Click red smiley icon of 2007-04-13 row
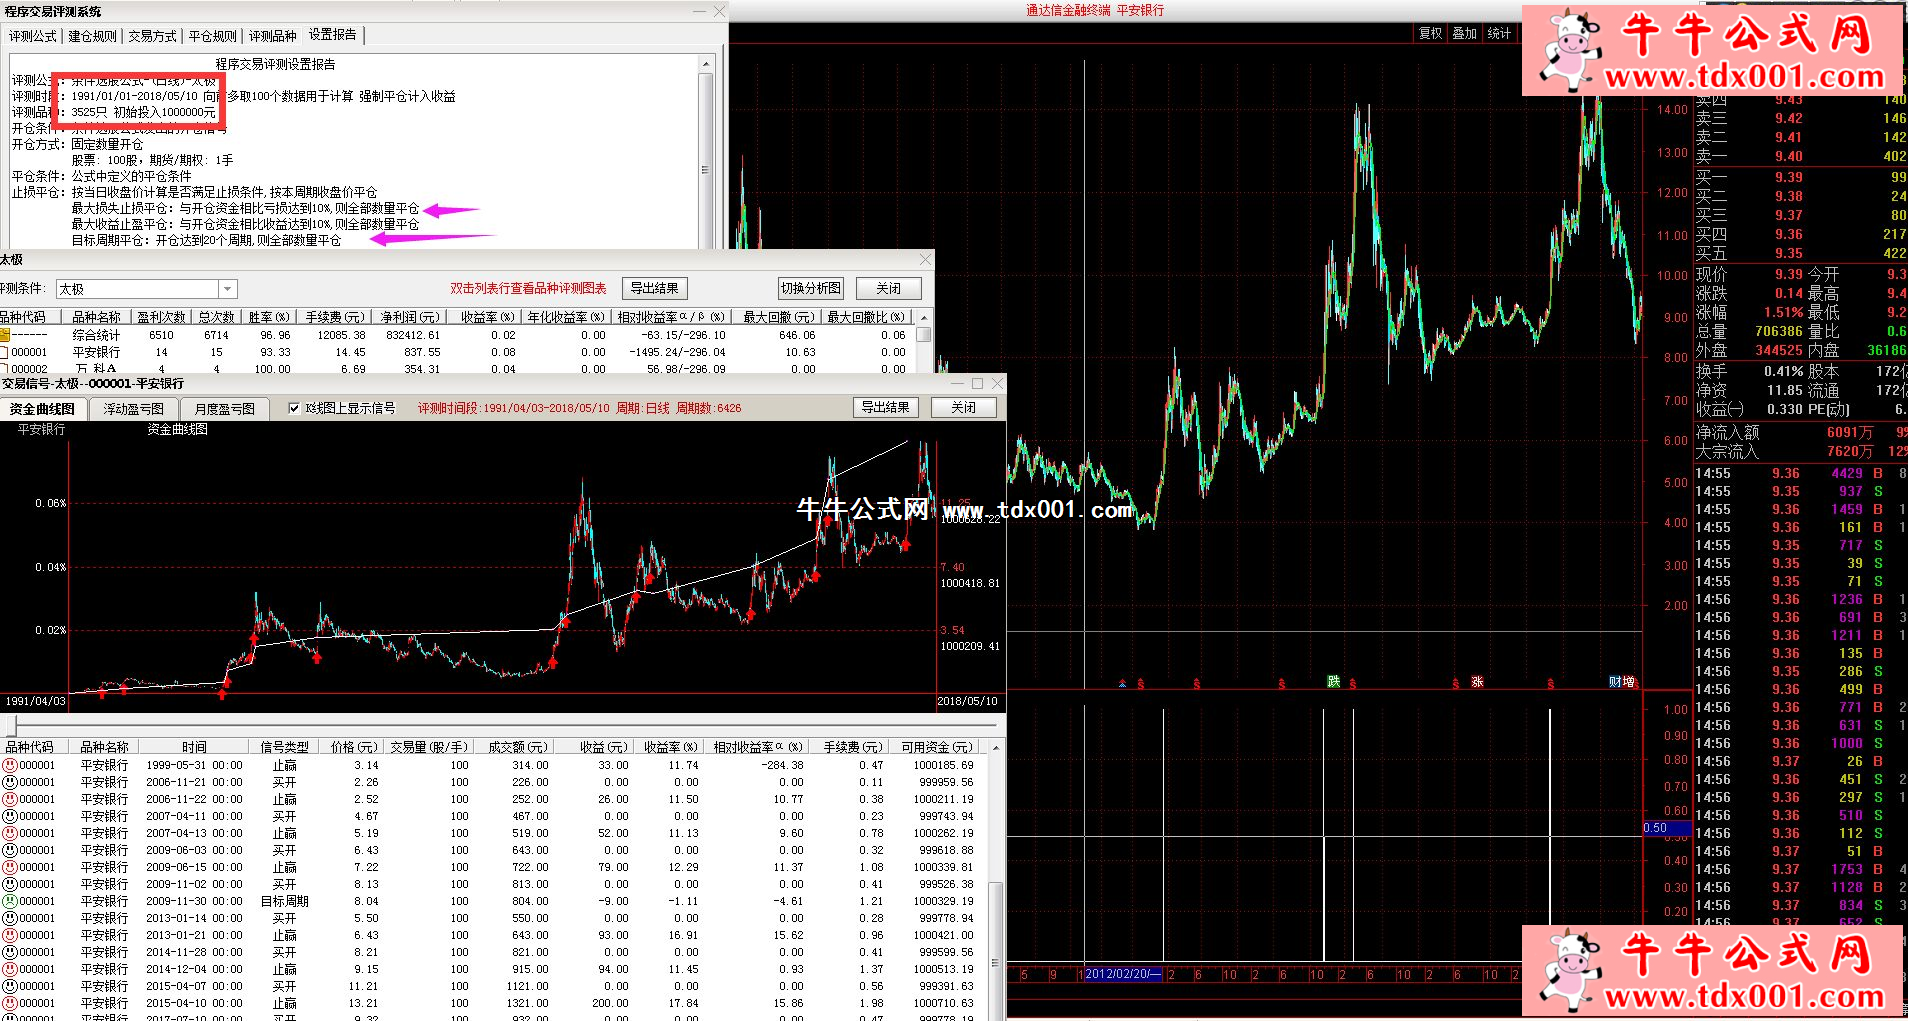Image resolution: width=1908 pixels, height=1021 pixels. pos(10,833)
